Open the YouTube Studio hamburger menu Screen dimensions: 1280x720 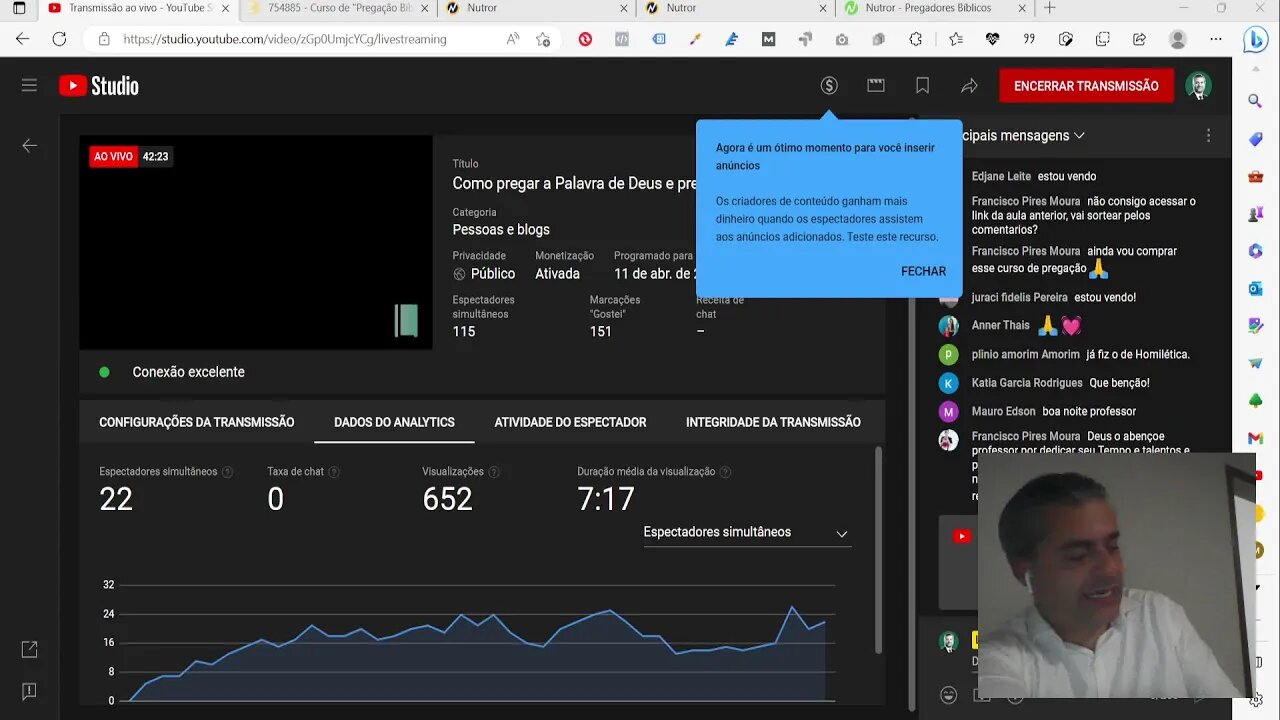[29, 85]
